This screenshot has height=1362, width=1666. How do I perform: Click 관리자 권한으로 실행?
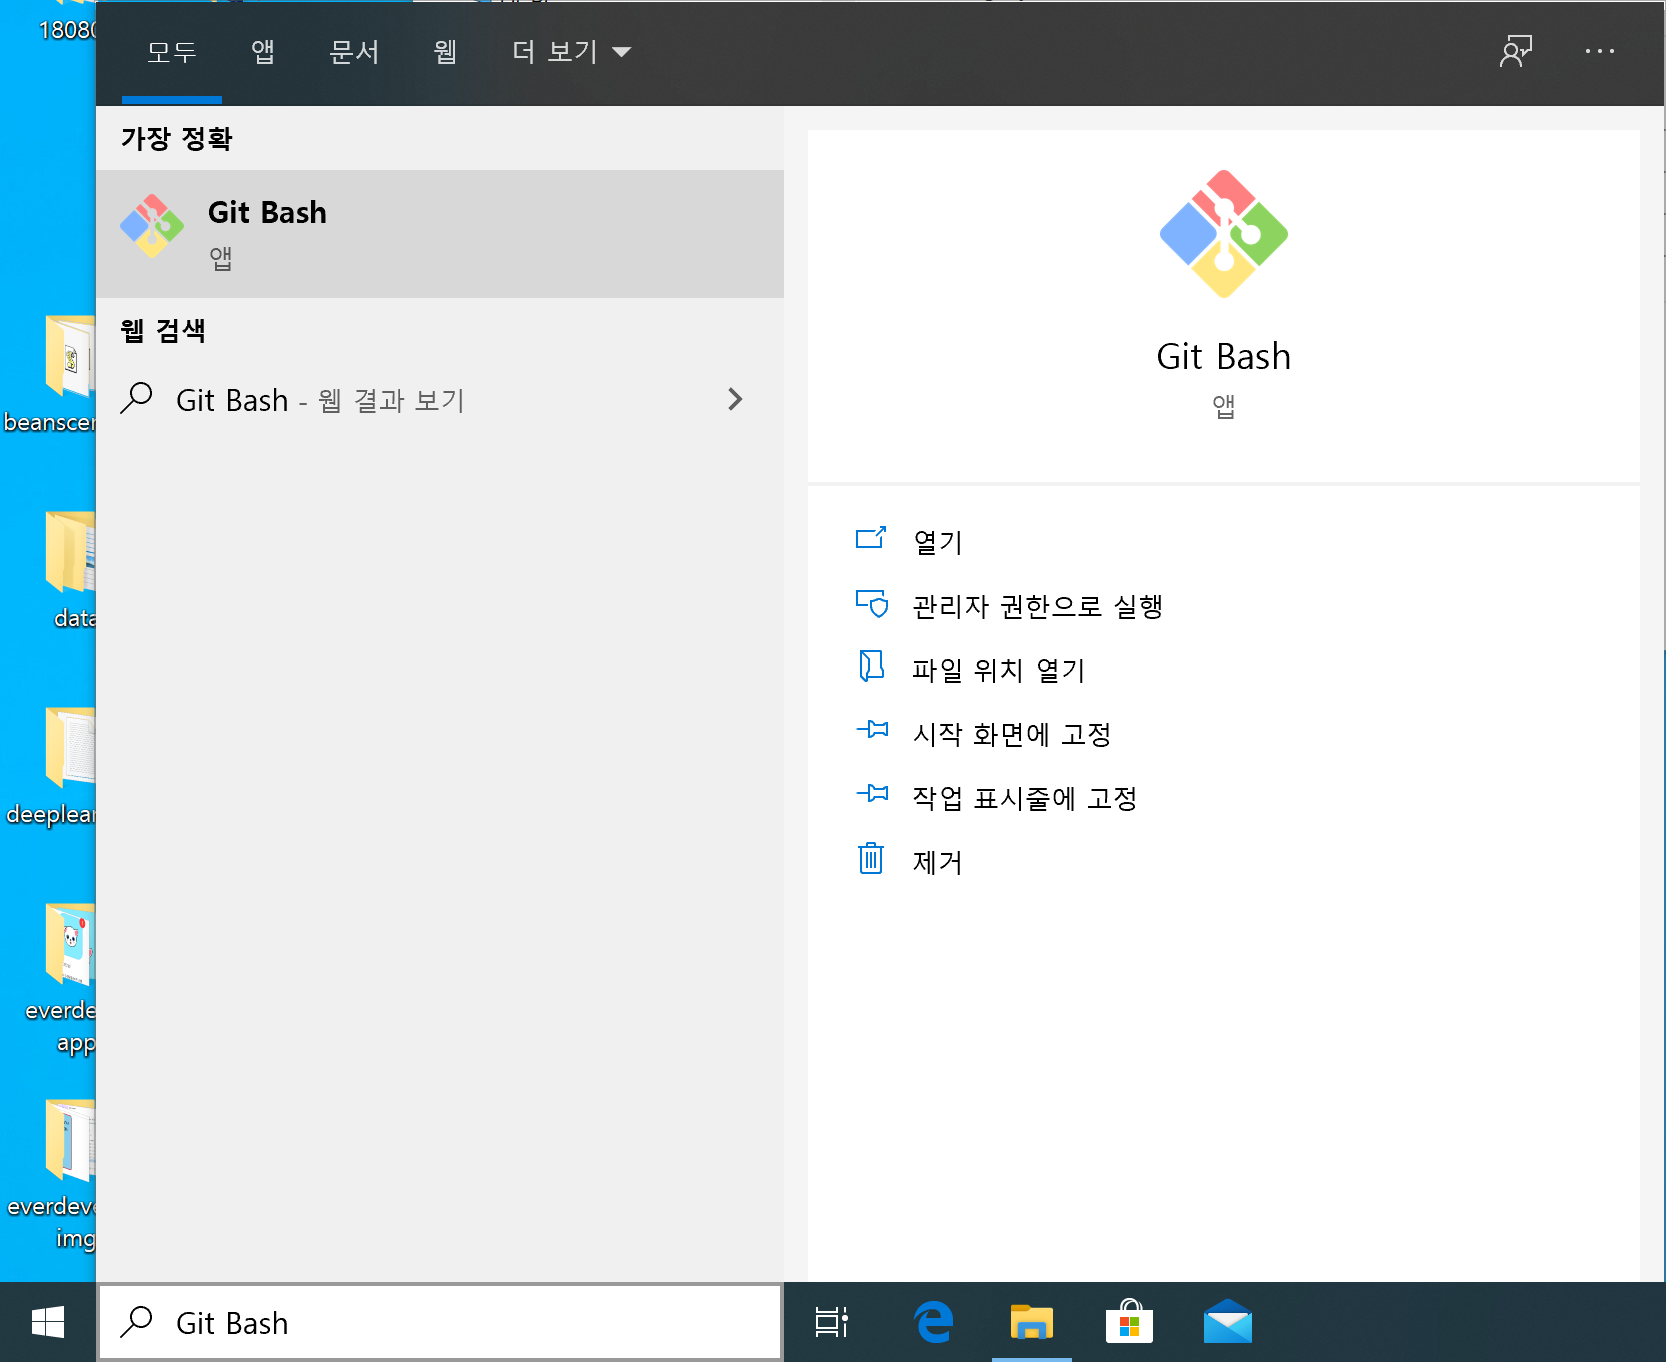click(x=1038, y=605)
